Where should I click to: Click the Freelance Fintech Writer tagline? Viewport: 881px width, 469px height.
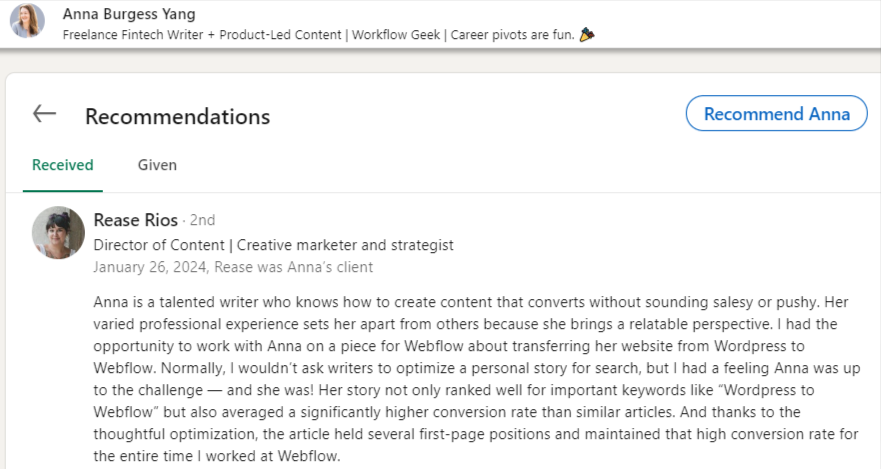pyautogui.click(x=133, y=35)
